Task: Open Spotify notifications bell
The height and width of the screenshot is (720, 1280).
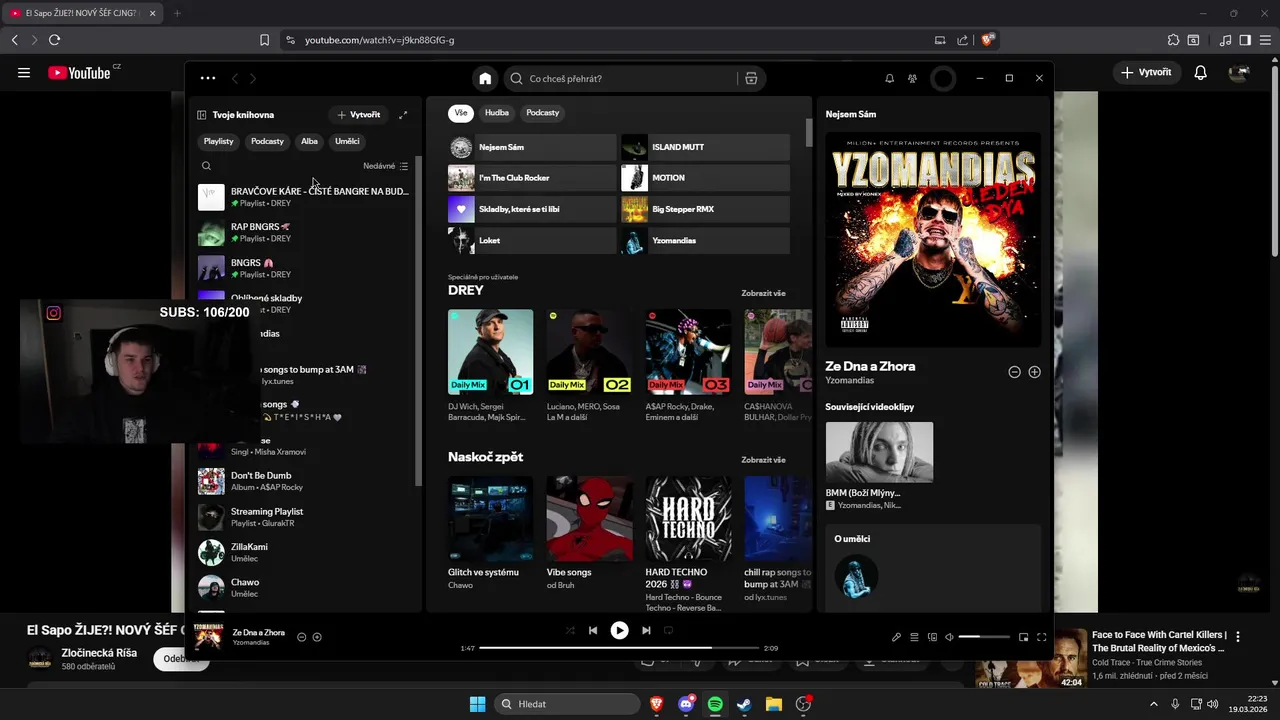Action: pyautogui.click(x=889, y=78)
